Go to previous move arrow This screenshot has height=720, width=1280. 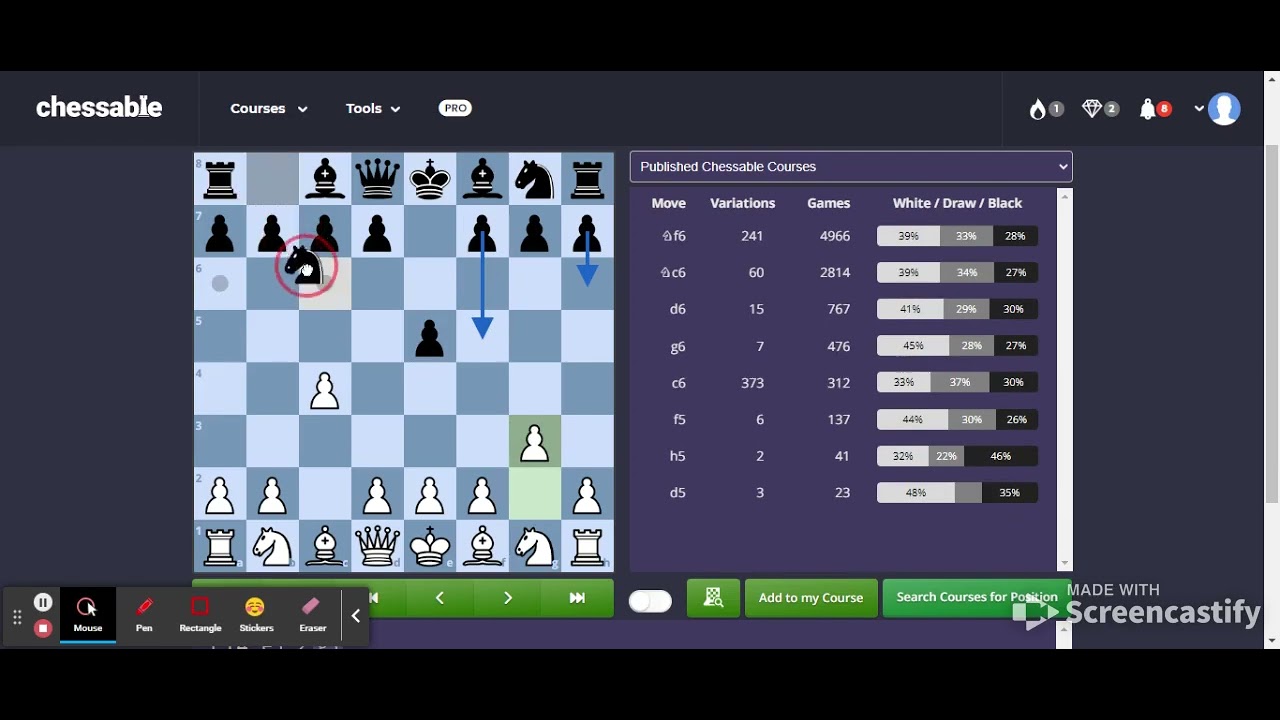click(x=439, y=598)
